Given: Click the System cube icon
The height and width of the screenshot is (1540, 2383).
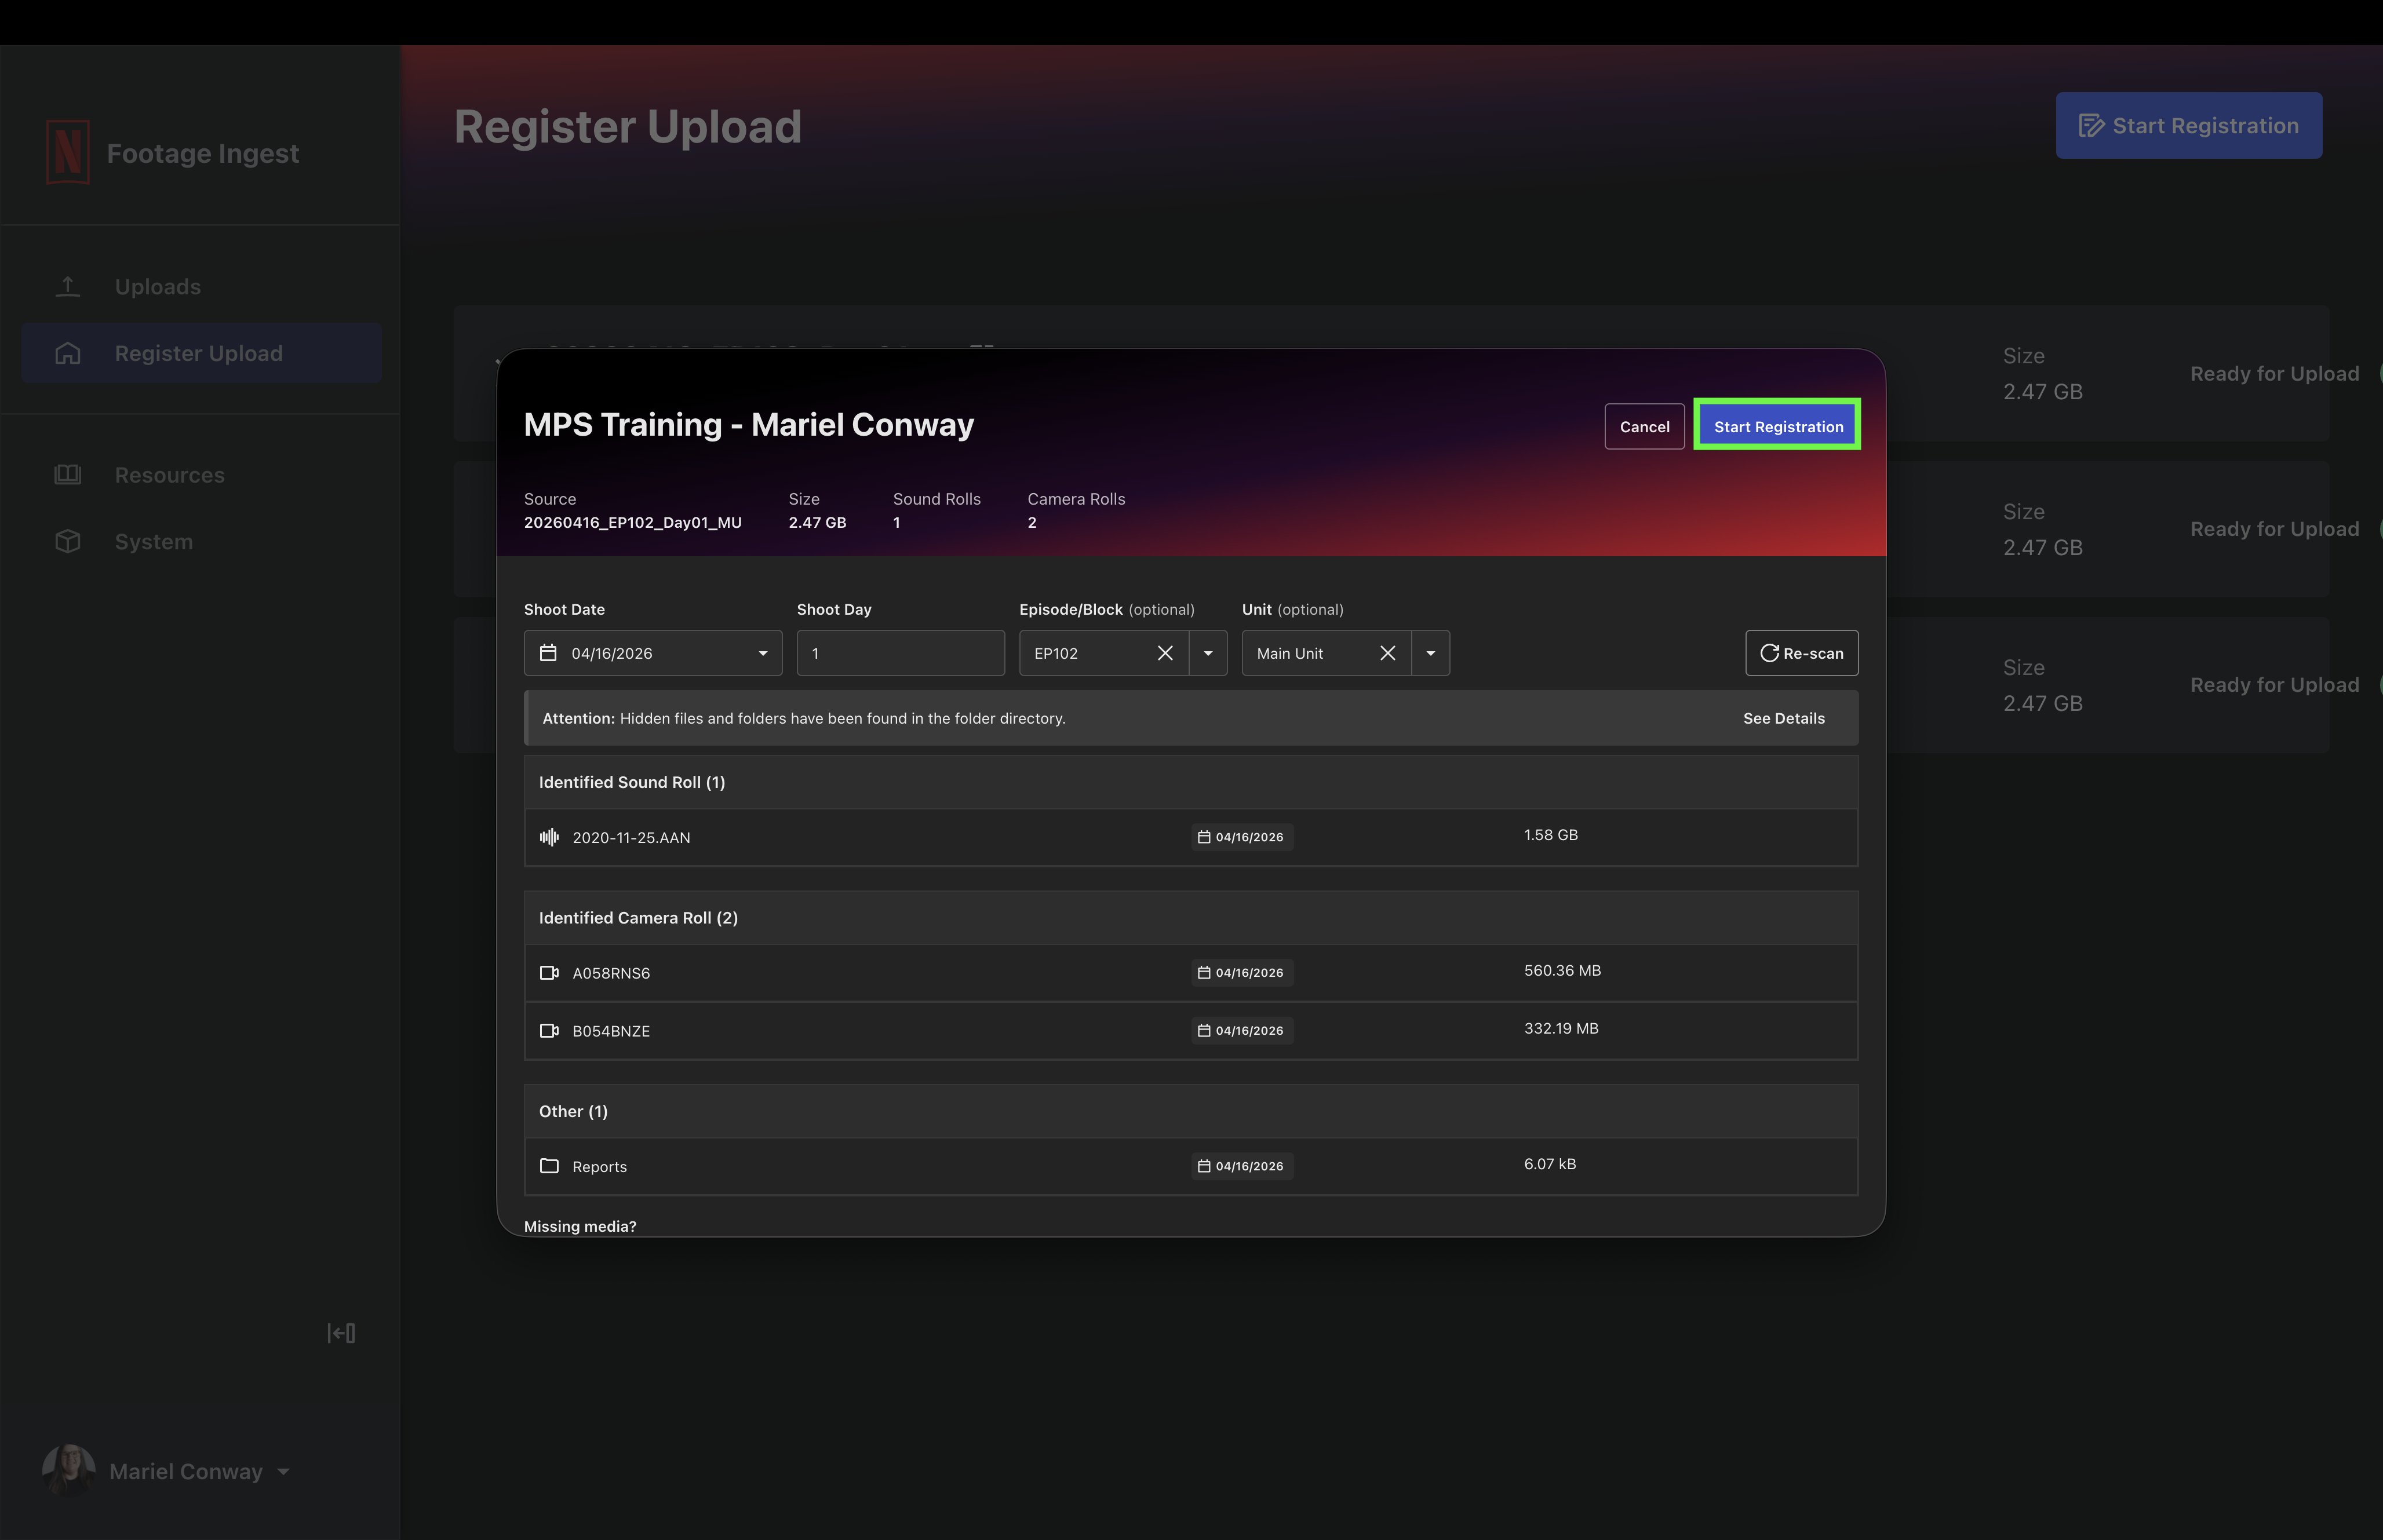Looking at the screenshot, I should tap(67, 541).
